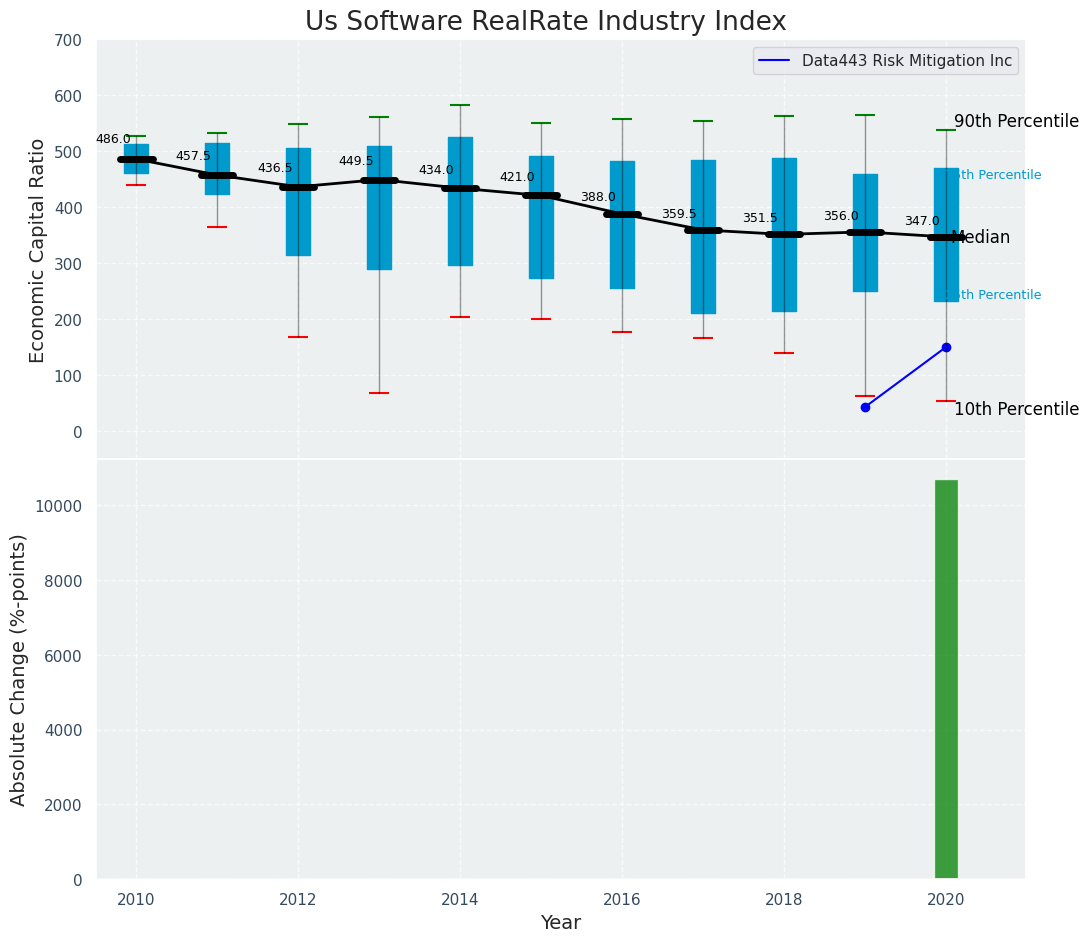Click the 486.0 median label for 2010
Screen dimensions: 1089x942
pos(113,139)
